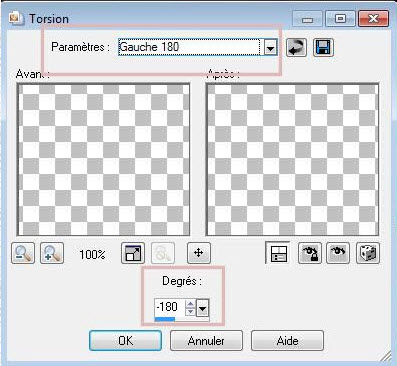The image size is (397, 366).
Task: Minimize the Torsion dialog
Action: coord(307,19)
